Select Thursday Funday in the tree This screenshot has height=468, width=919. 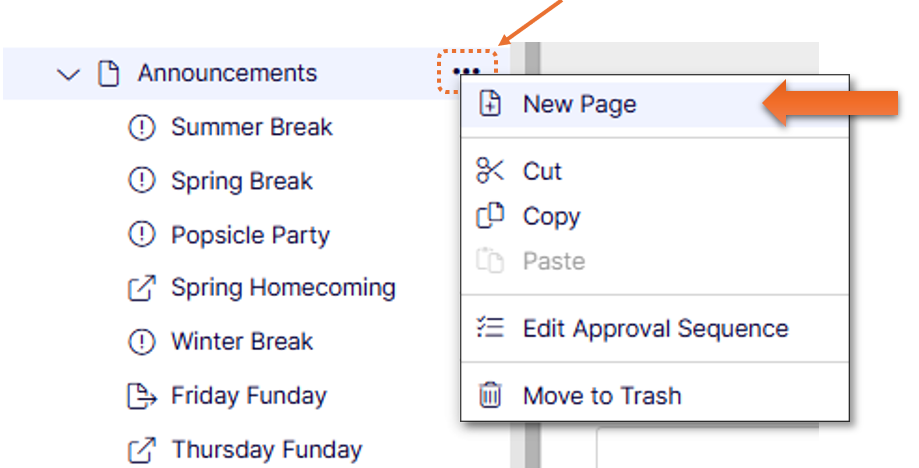[x=267, y=450]
